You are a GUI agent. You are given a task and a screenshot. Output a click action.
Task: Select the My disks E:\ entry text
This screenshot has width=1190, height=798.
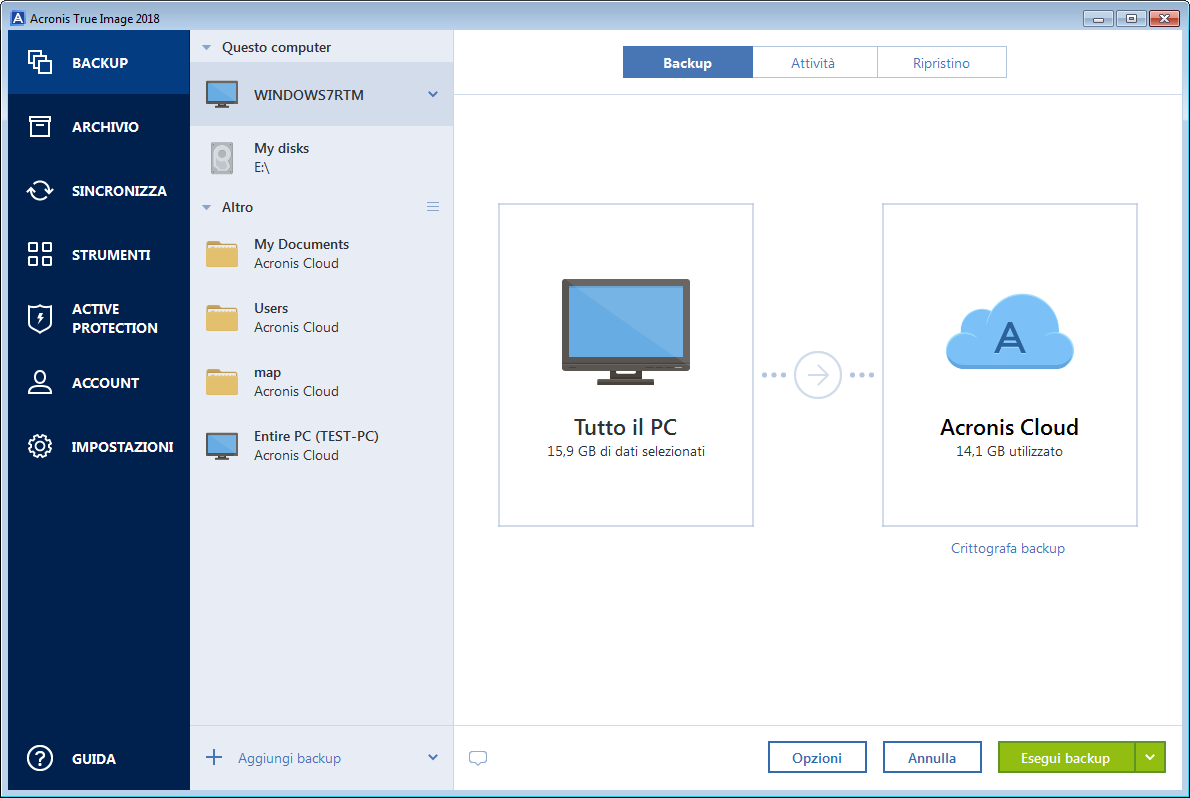point(281,158)
